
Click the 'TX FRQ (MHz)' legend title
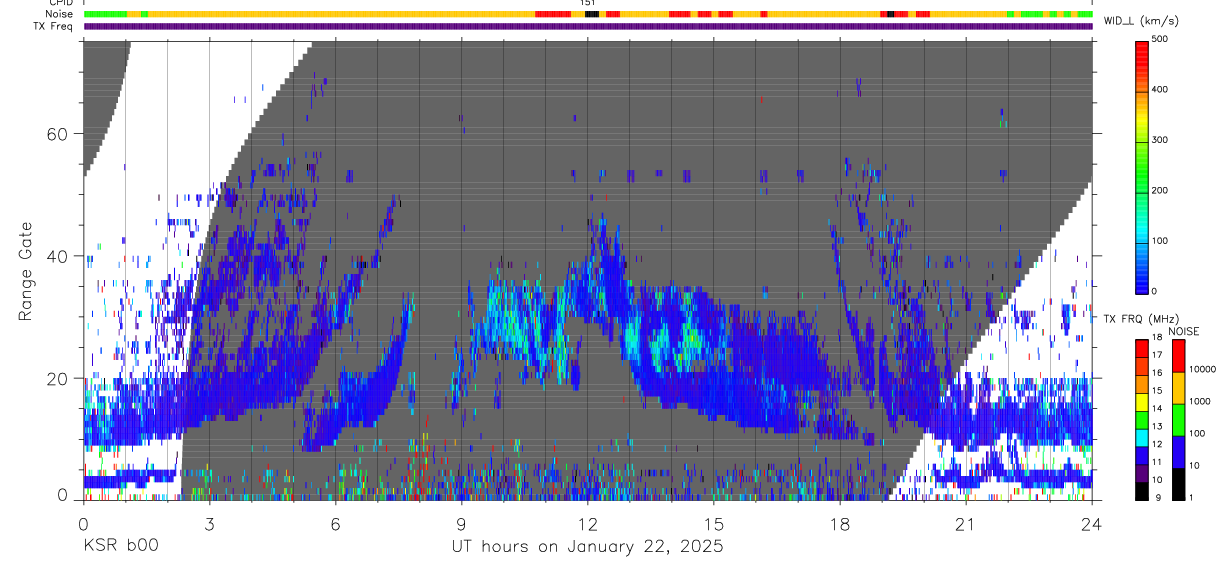1140,319
